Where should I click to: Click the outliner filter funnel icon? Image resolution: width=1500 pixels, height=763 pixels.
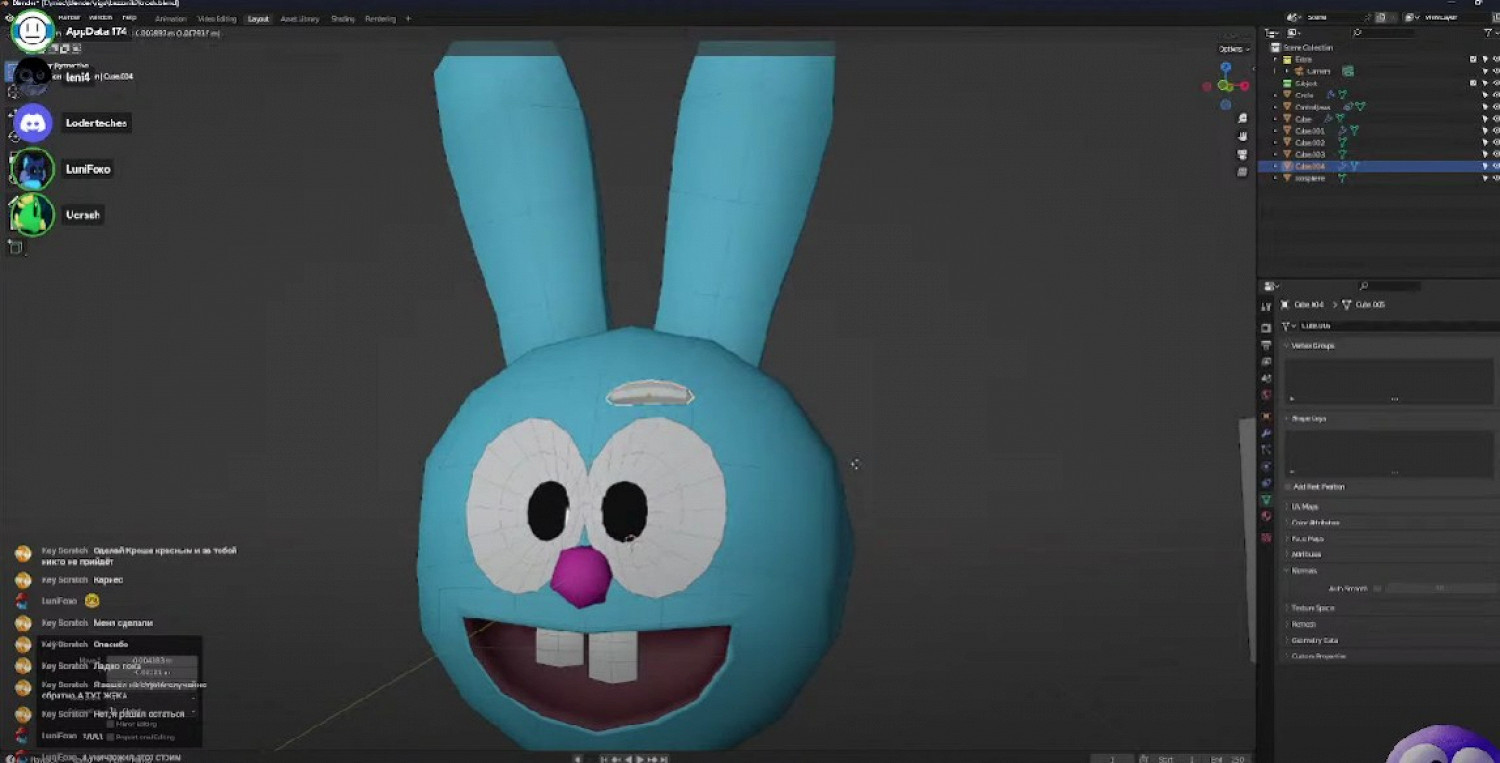pyautogui.click(x=1488, y=33)
